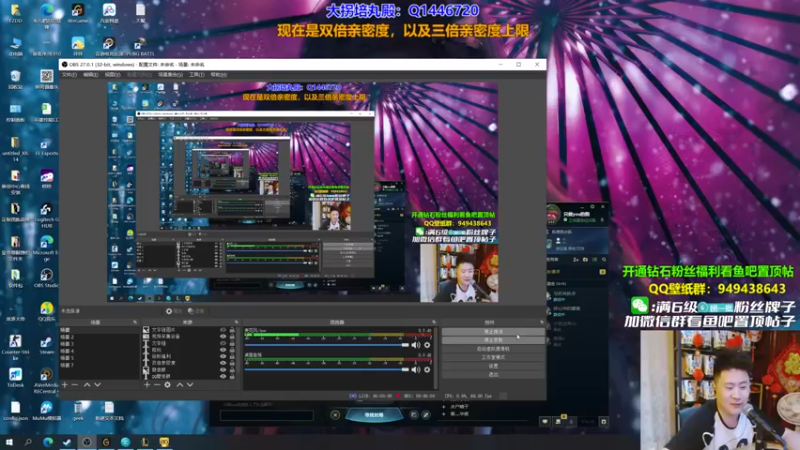800x450 pixels.
Task: Click the 停止录制 stop recording button
Action: click(x=493, y=340)
